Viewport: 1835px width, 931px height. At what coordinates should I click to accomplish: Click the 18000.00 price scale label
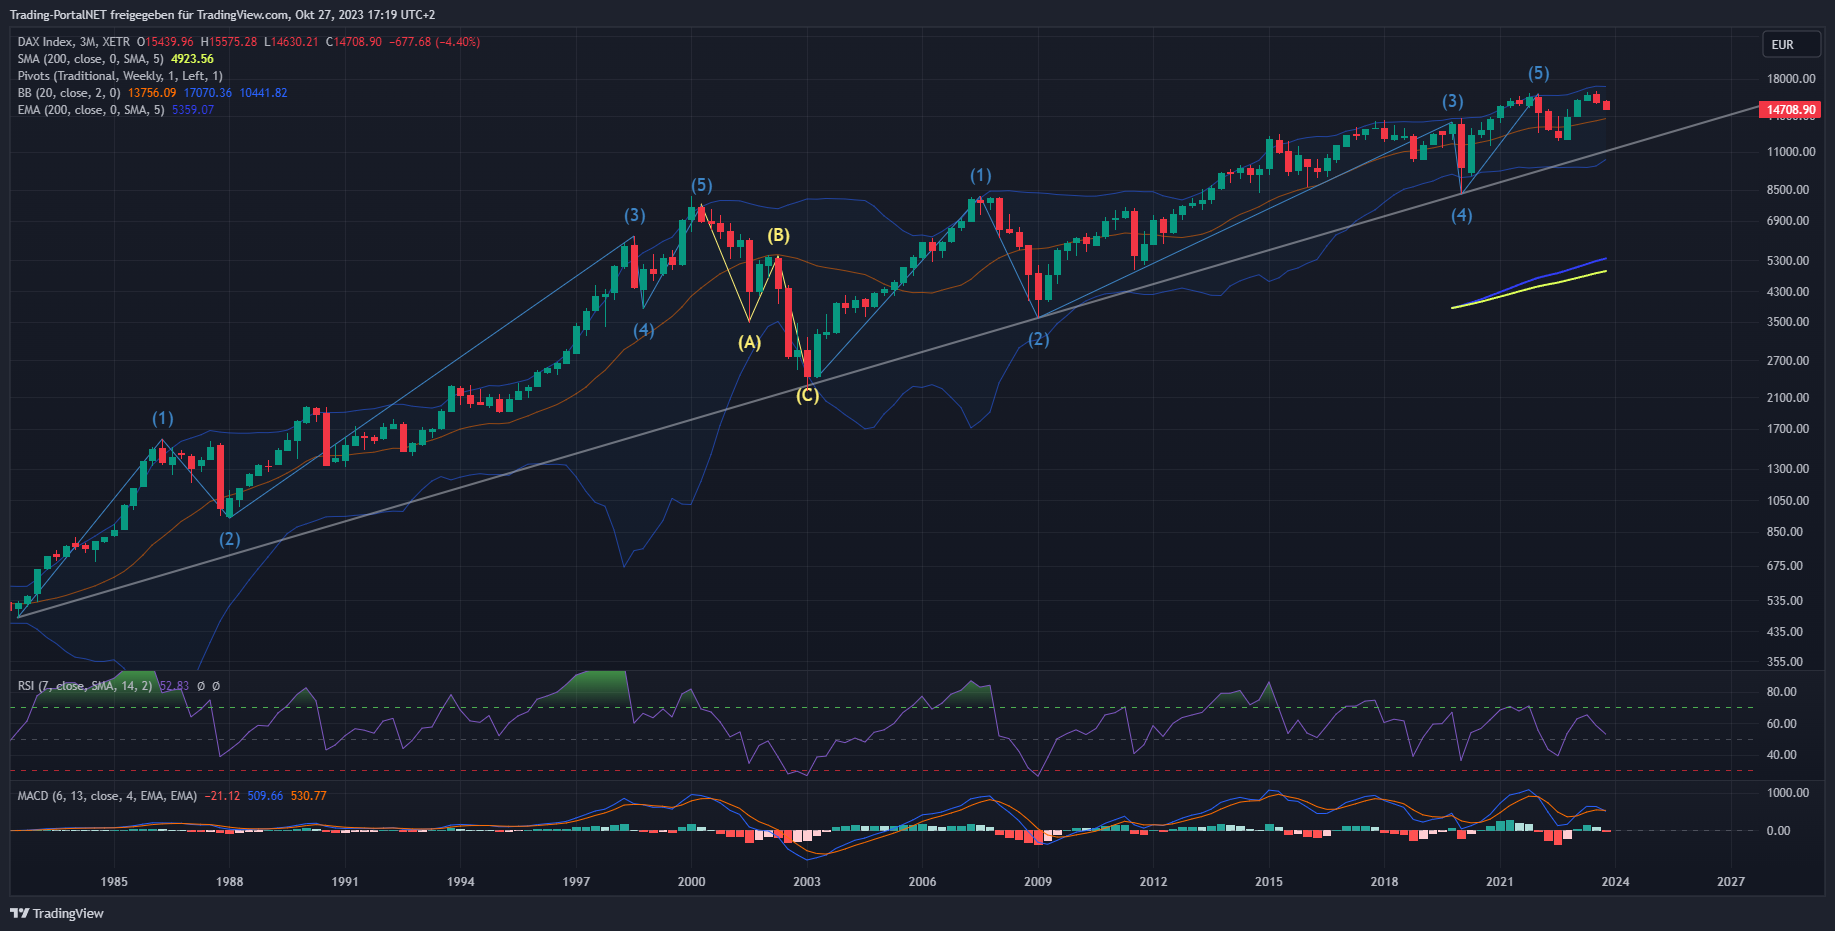pyautogui.click(x=1791, y=79)
